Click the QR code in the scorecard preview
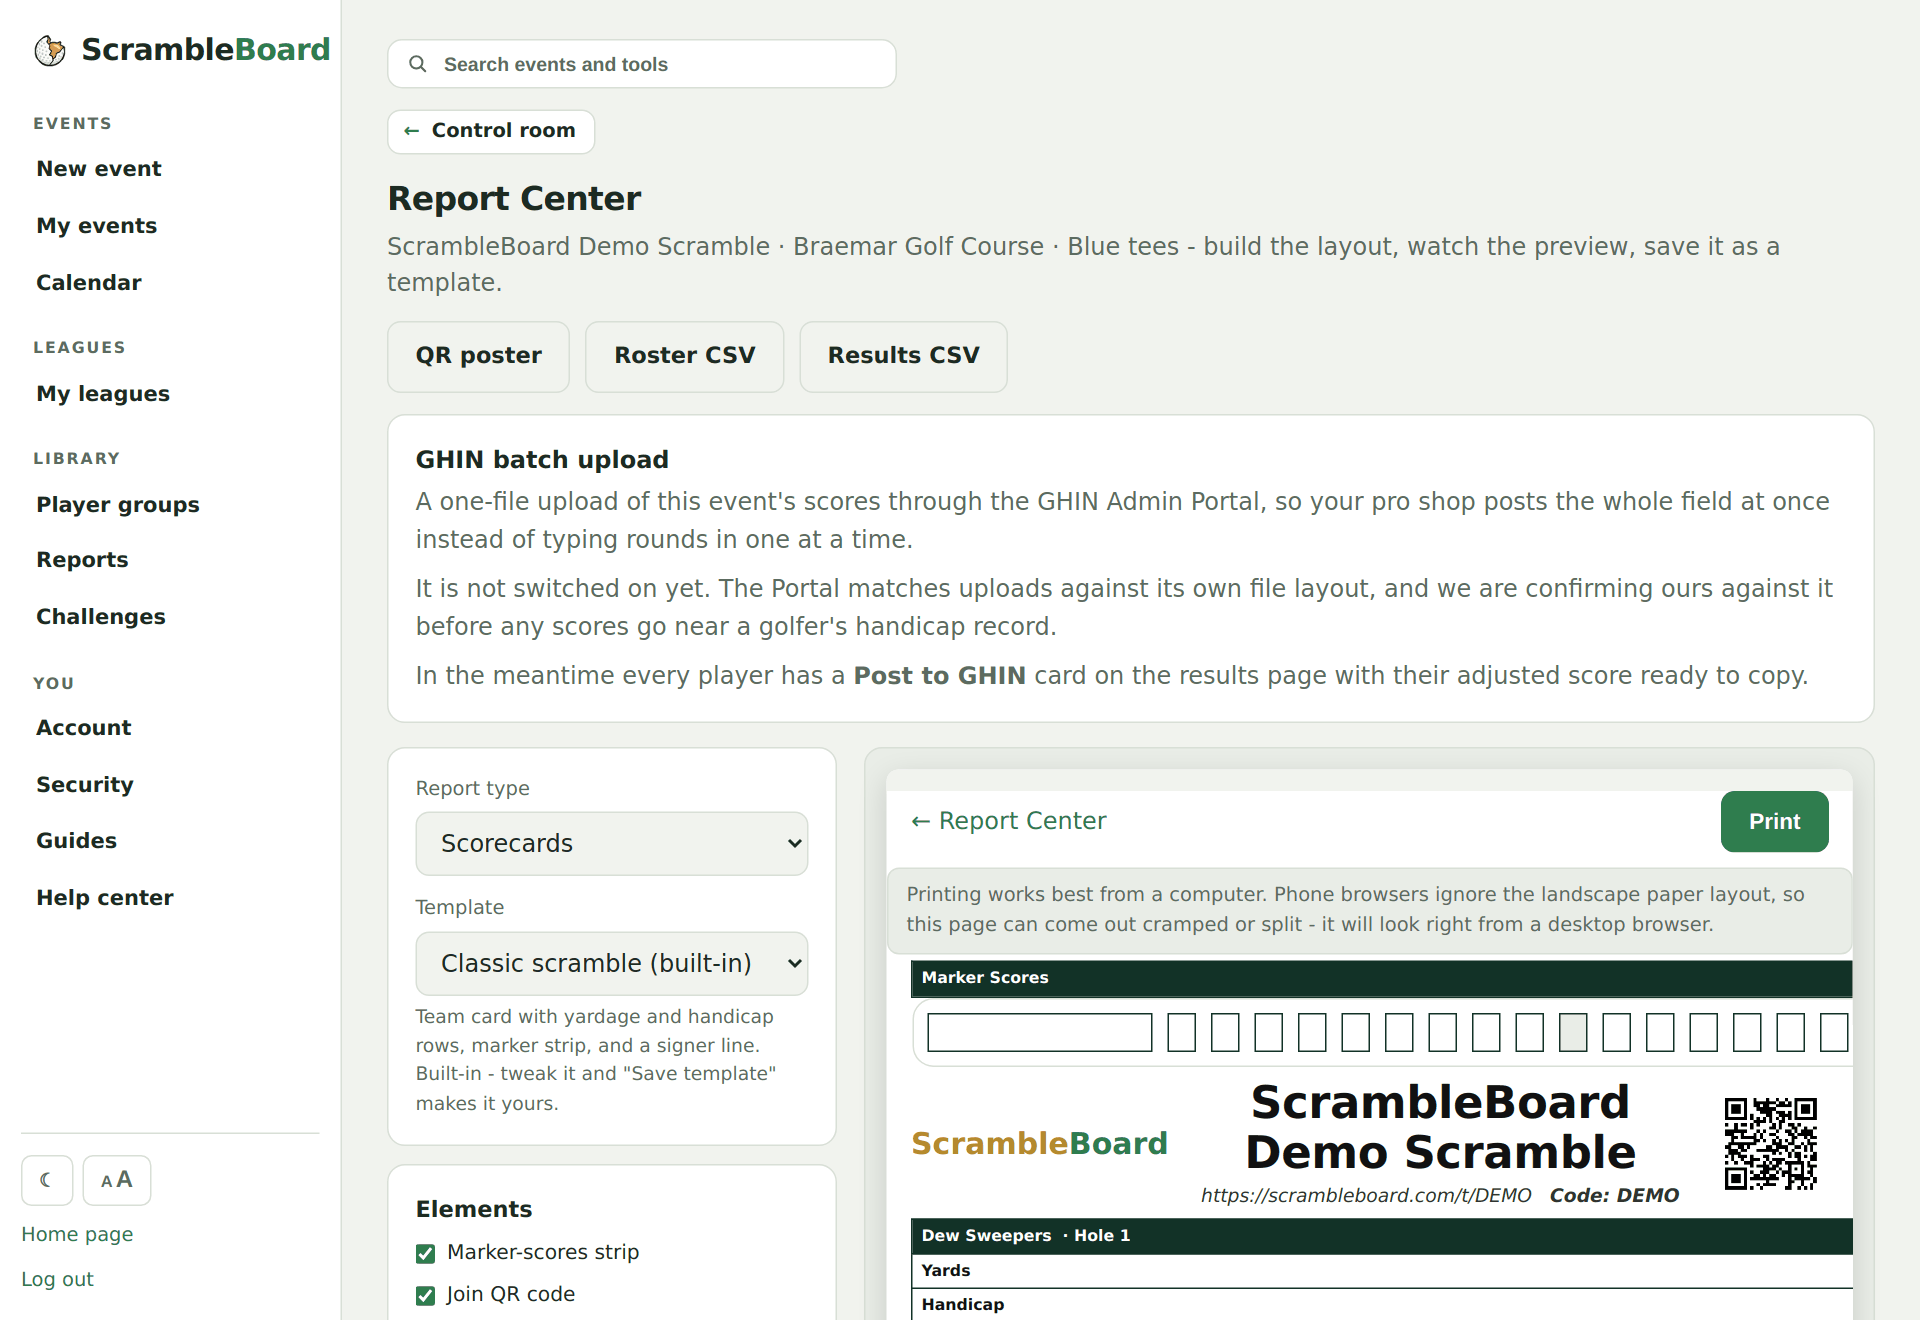Image resolution: width=1920 pixels, height=1320 pixels. coord(1770,1143)
